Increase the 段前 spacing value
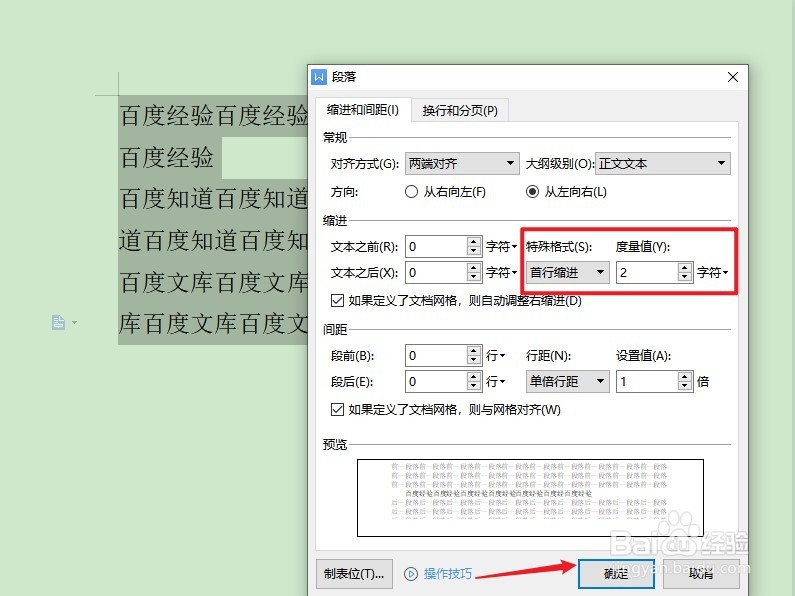The height and width of the screenshot is (596, 795). tap(474, 351)
